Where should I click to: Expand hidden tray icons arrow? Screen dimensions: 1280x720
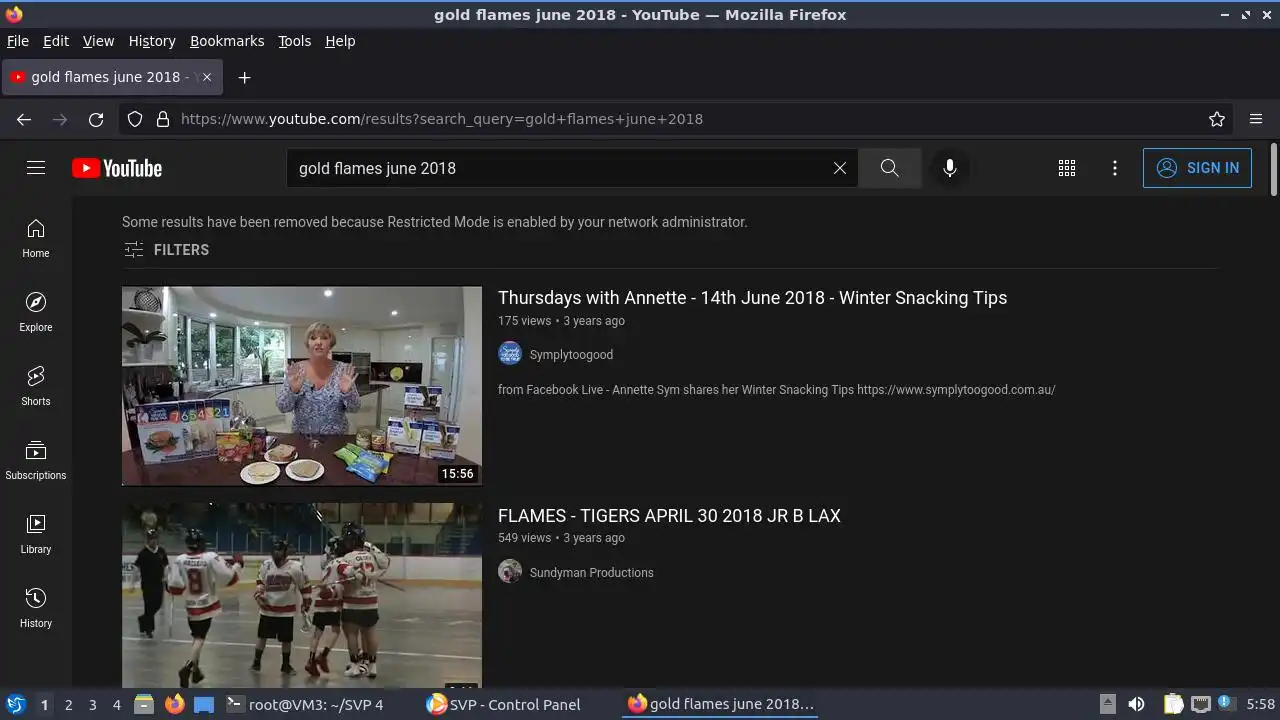pos(1107,705)
